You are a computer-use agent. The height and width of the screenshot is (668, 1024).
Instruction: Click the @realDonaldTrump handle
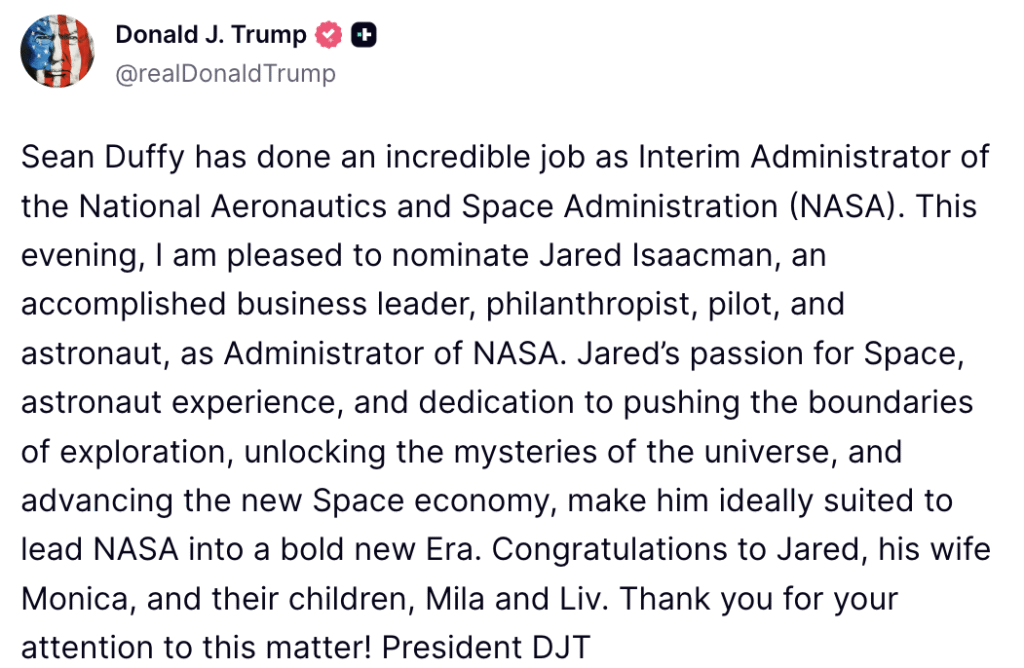click(x=226, y=74)
